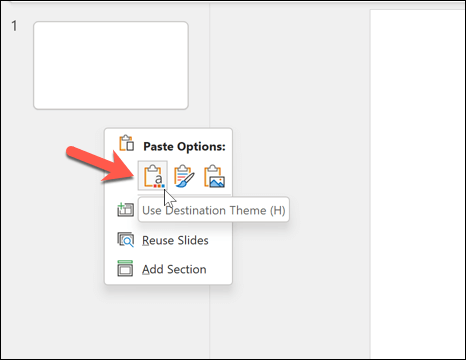Choose the Use Destination Theme paste icon
This screenshot has width=466, height=360.
[153, 176]
